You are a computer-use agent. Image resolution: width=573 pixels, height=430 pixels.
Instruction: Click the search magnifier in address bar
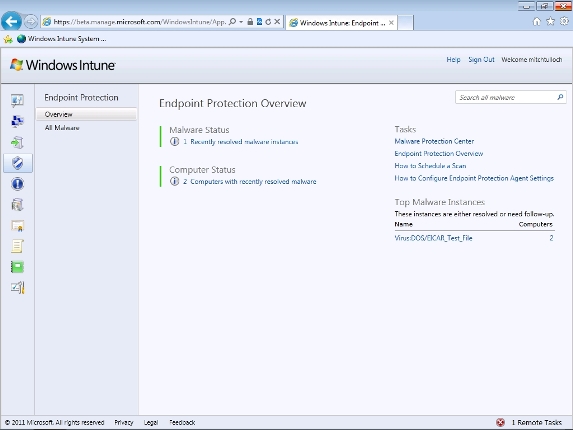click(x=232, y=22)
